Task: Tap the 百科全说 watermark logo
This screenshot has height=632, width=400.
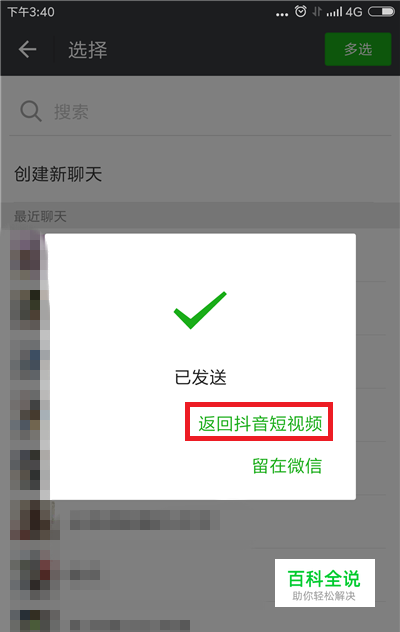Action: (325, 583)
